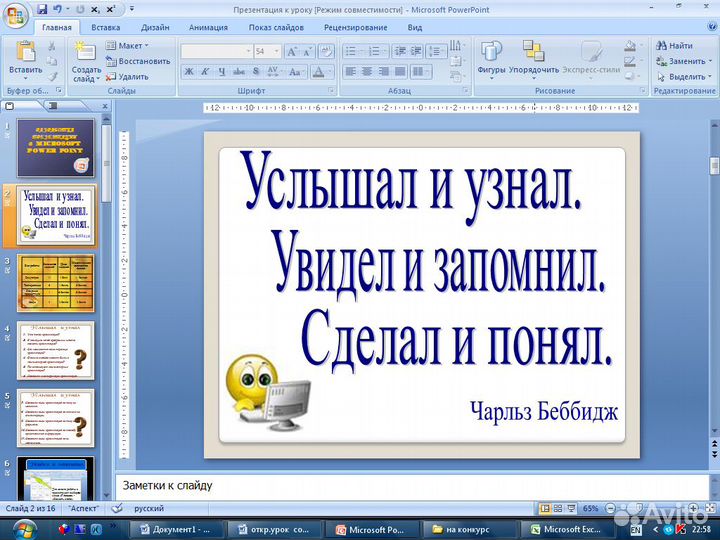The image size is (720, 540).
Task: Select slide 1 thumbnail in panel
Action: (x=56, y=147)
